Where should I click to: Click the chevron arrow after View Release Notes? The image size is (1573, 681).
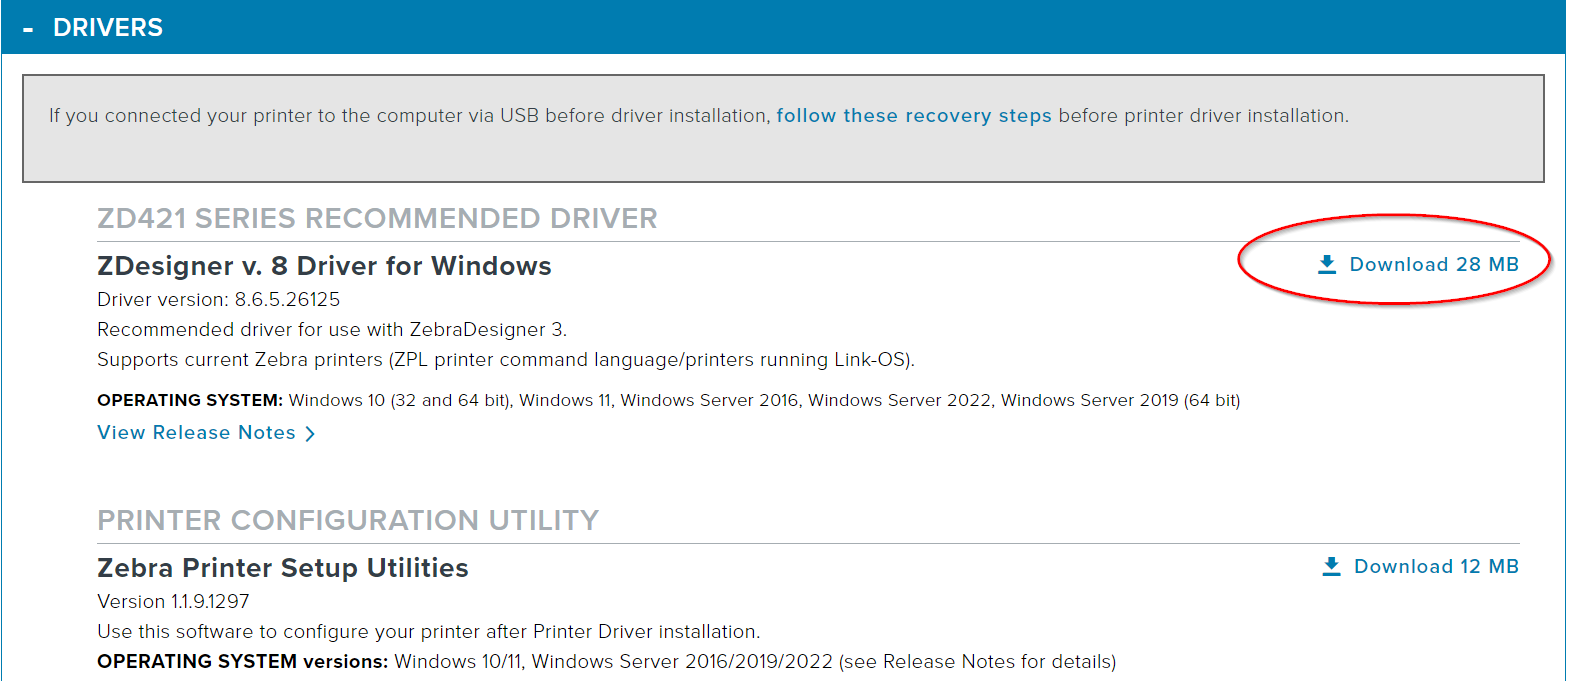click(311, 433)
